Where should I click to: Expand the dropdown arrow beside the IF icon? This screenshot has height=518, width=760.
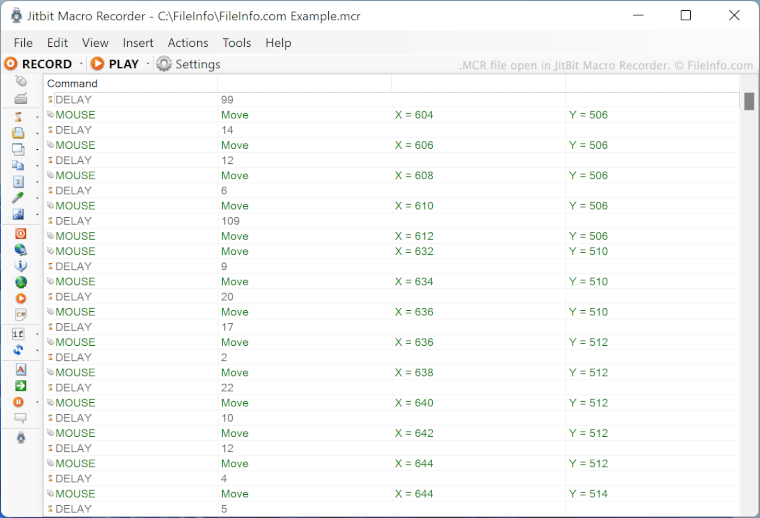click(x=37, y=334)
